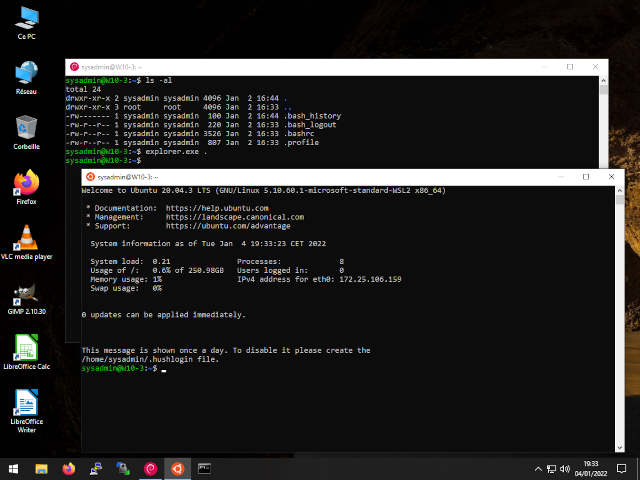Click the 'Welcome to Ubuntu 20.04.3 LTS' line

pos(146,191)
